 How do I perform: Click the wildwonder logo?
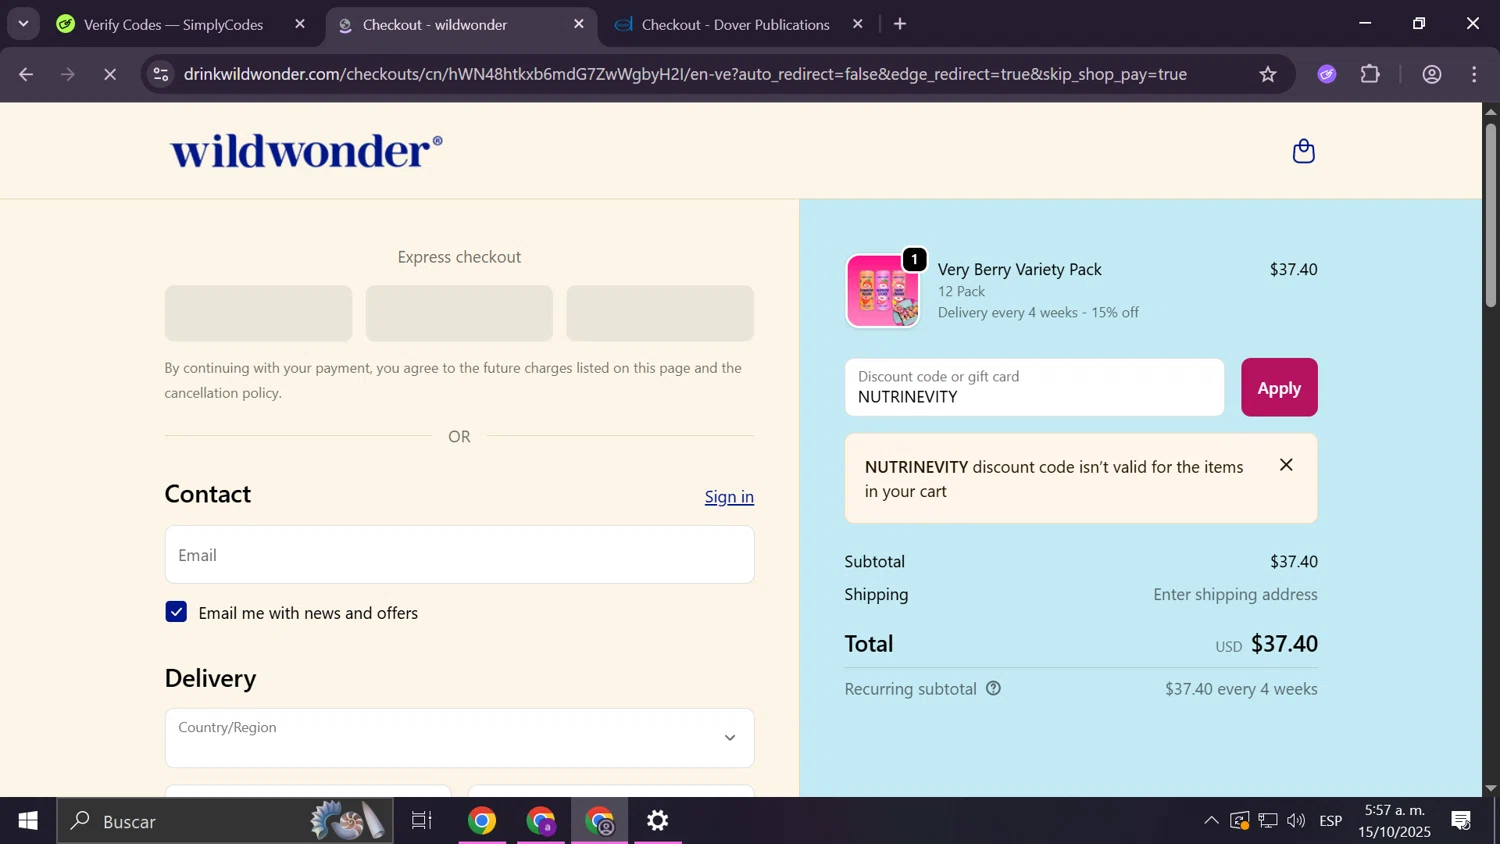coord(306,151)
